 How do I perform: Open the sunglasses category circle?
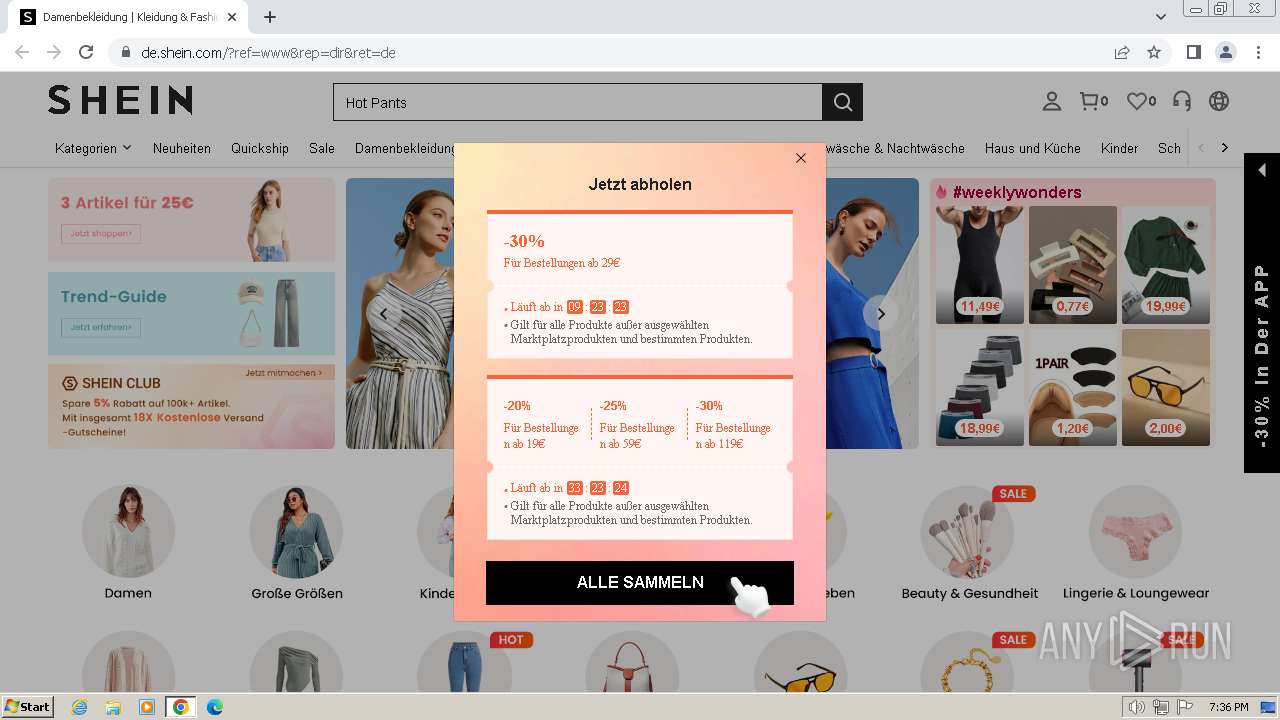tap(800, 662)
